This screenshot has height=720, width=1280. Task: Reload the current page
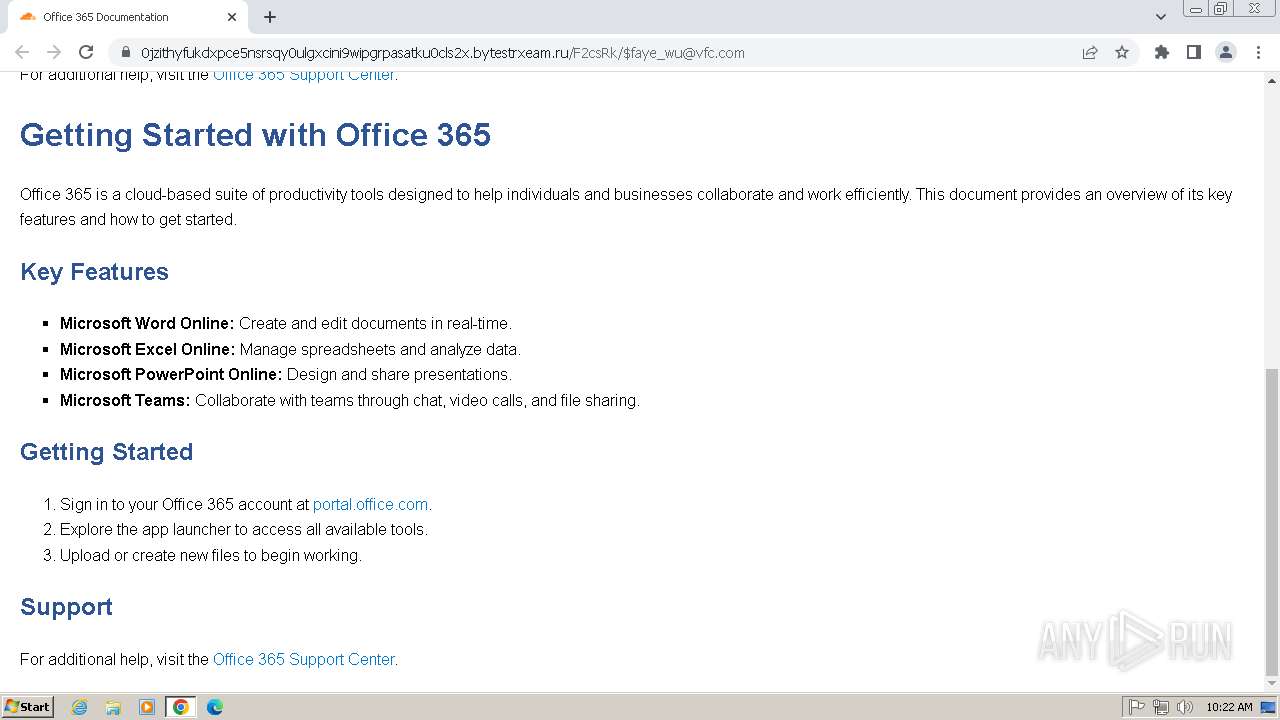[86, 52]
